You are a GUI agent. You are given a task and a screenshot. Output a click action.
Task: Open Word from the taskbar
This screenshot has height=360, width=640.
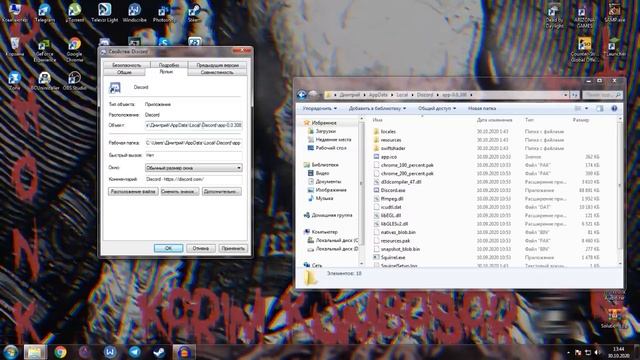click(110, 352)
